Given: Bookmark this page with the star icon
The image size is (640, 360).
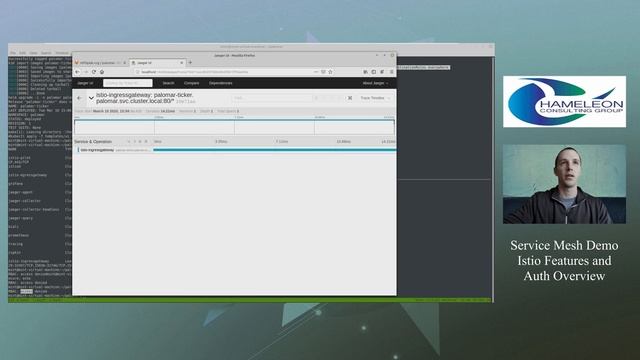Looking at the screenshot, I should [331, 72].
